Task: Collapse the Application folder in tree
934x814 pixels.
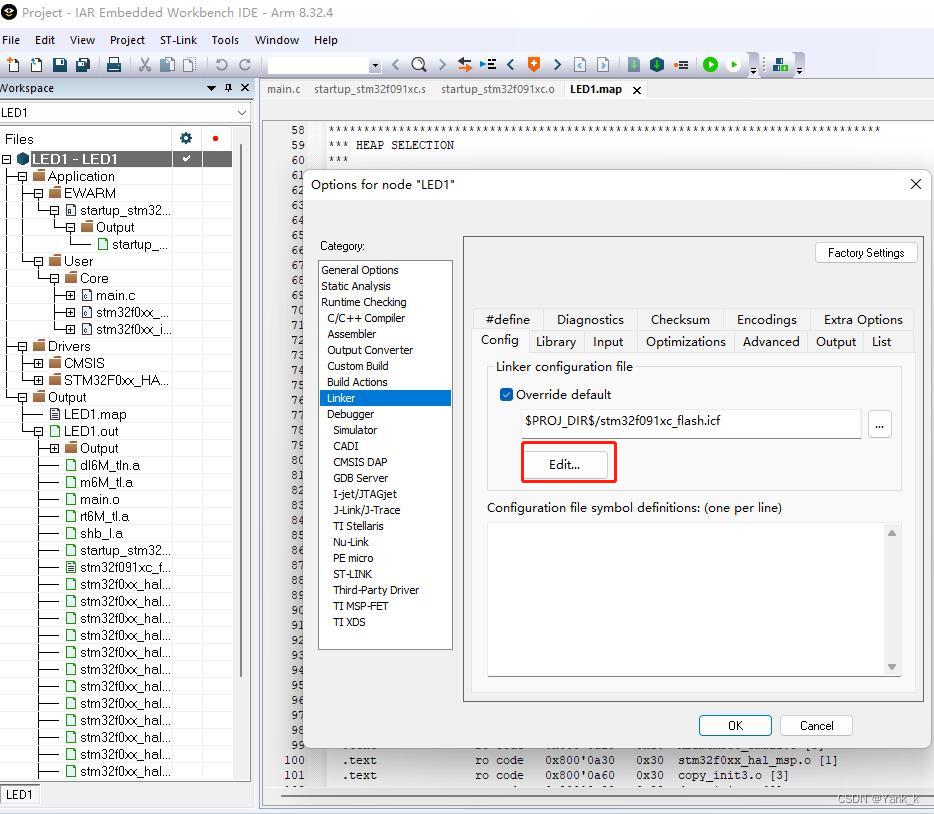Action: (22, 176)
